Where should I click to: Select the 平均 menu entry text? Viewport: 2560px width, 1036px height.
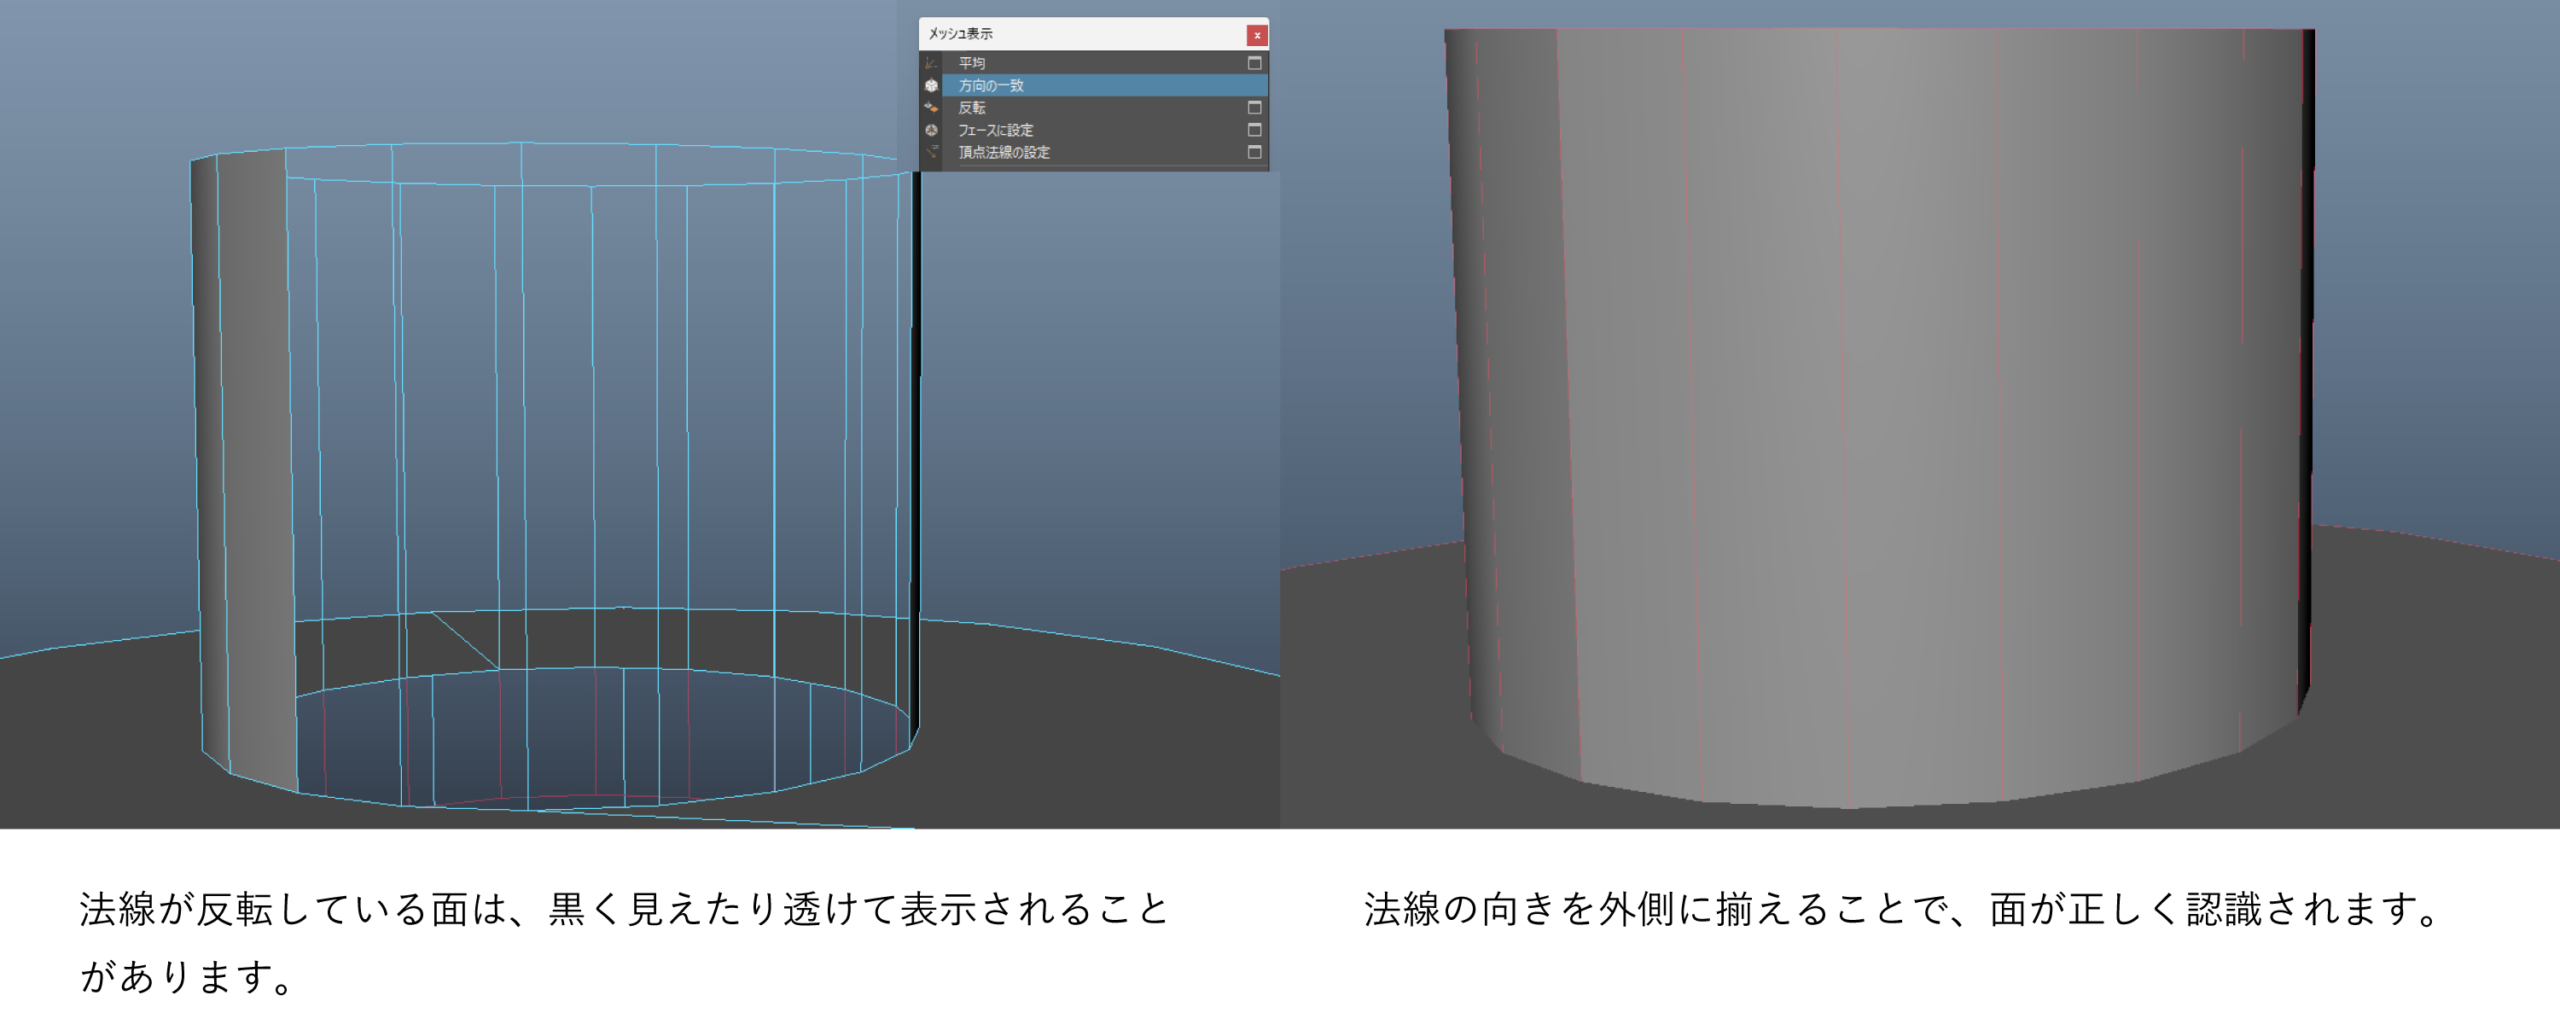972,63
